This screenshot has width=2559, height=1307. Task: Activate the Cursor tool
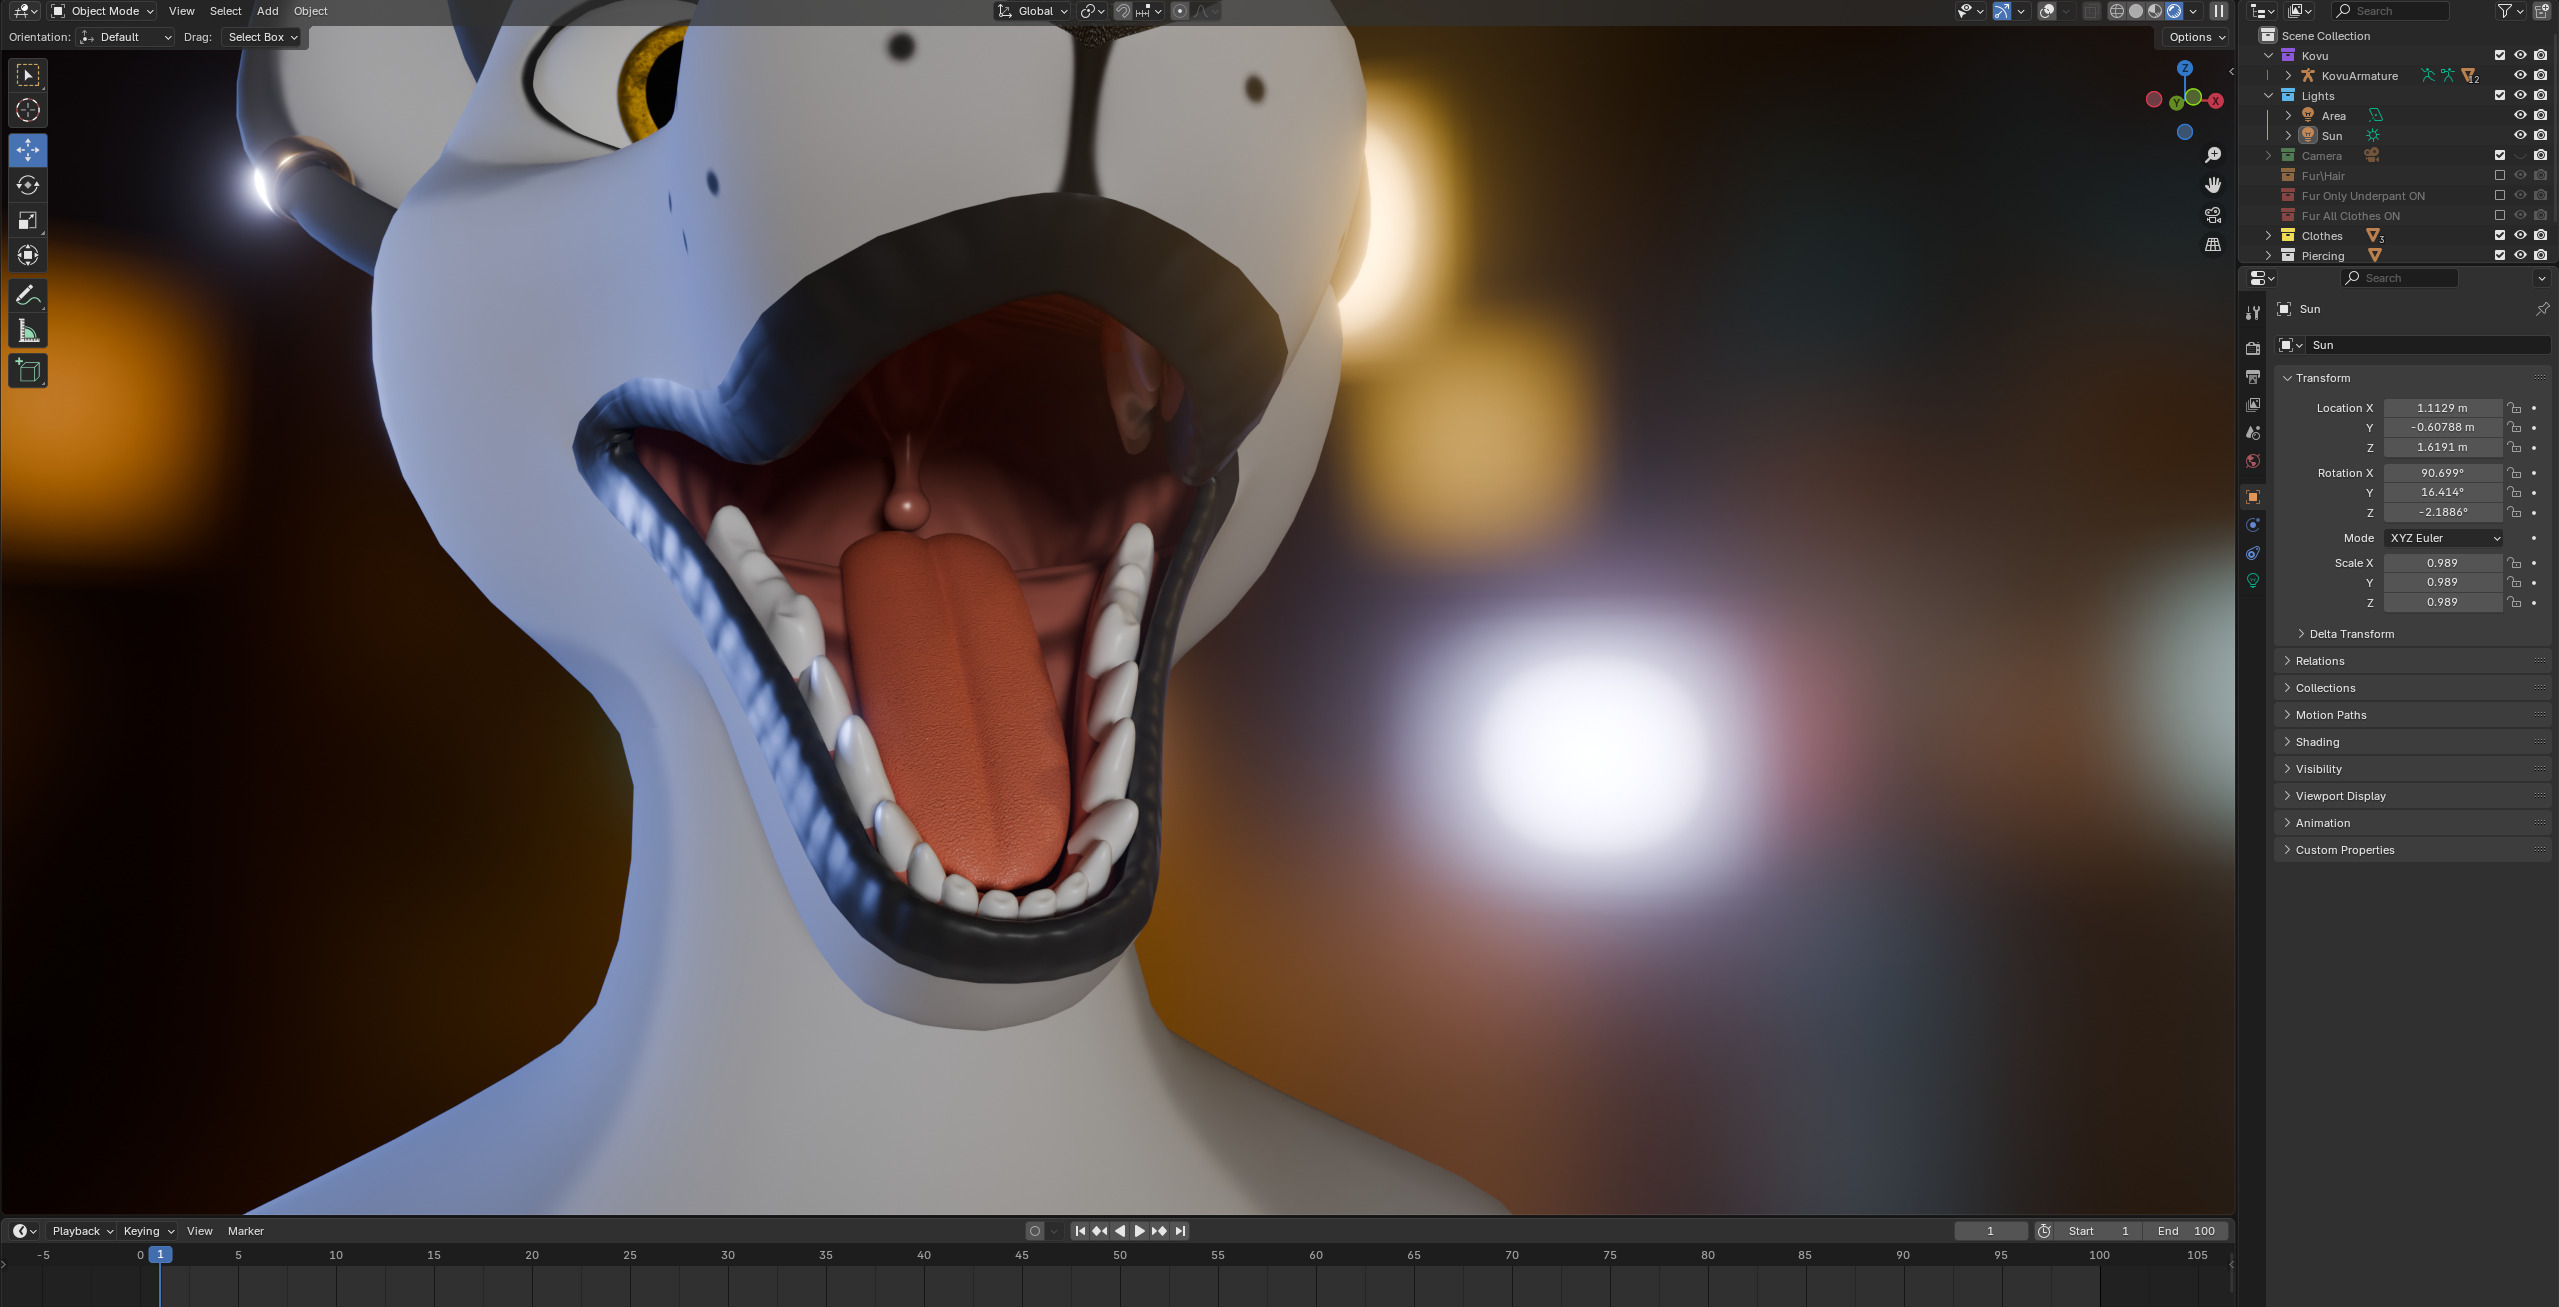(x=28, y=110)
